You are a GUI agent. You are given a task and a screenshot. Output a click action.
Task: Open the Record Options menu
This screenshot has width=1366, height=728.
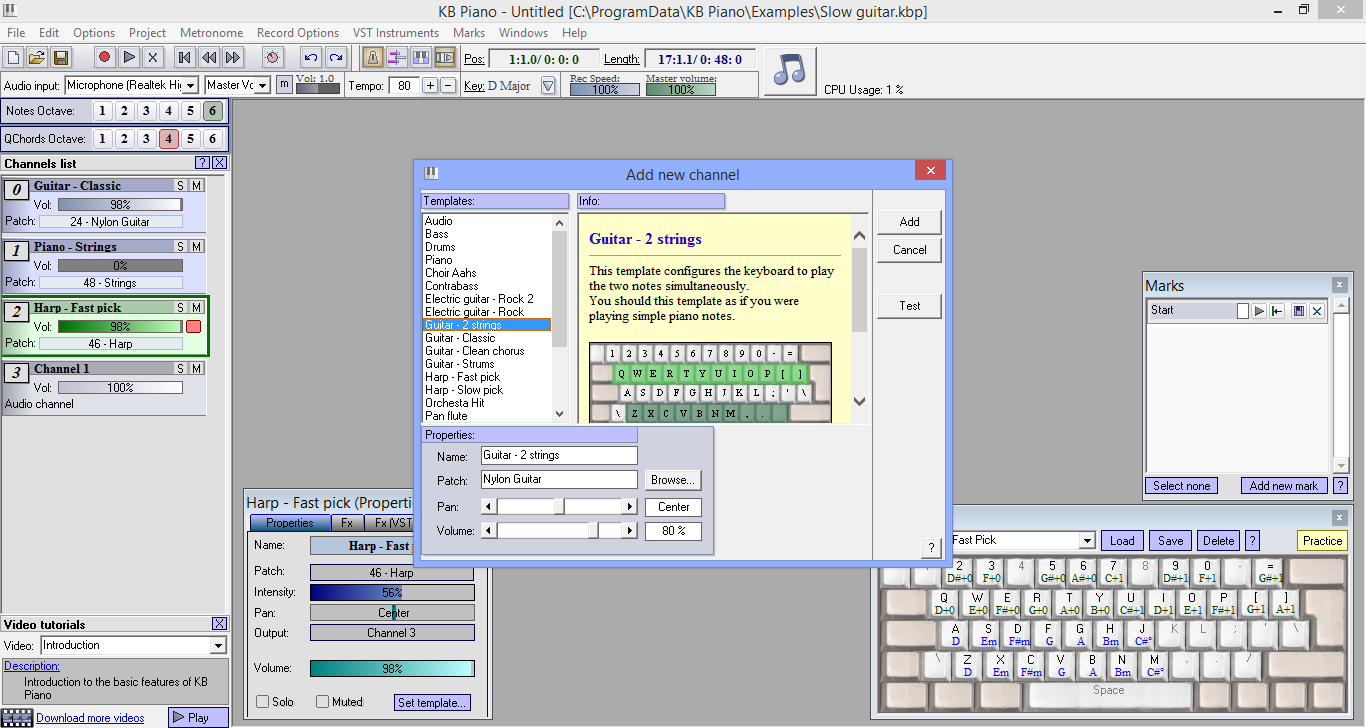(298, 33)
